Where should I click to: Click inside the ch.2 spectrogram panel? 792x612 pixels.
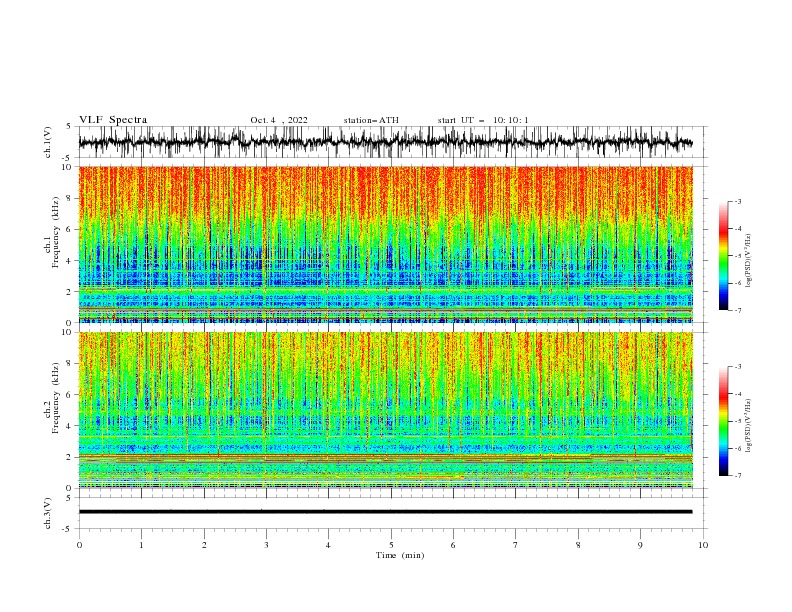385,410
